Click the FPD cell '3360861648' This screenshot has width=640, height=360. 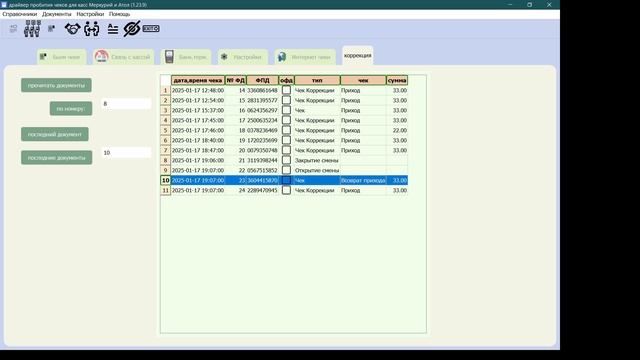tap(262, 90)
